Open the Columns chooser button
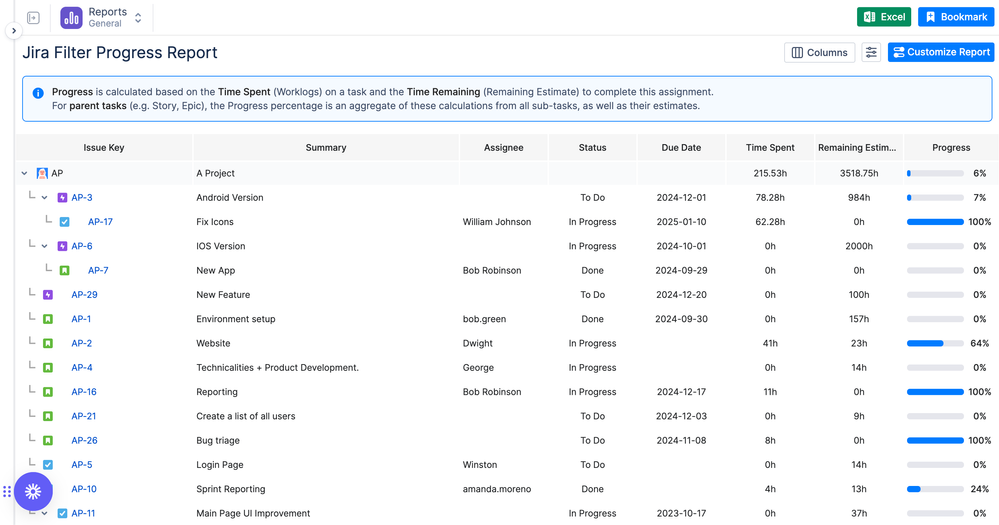This screenshot has height=525, width=999. pyautogui.click(x=819, y=52)
